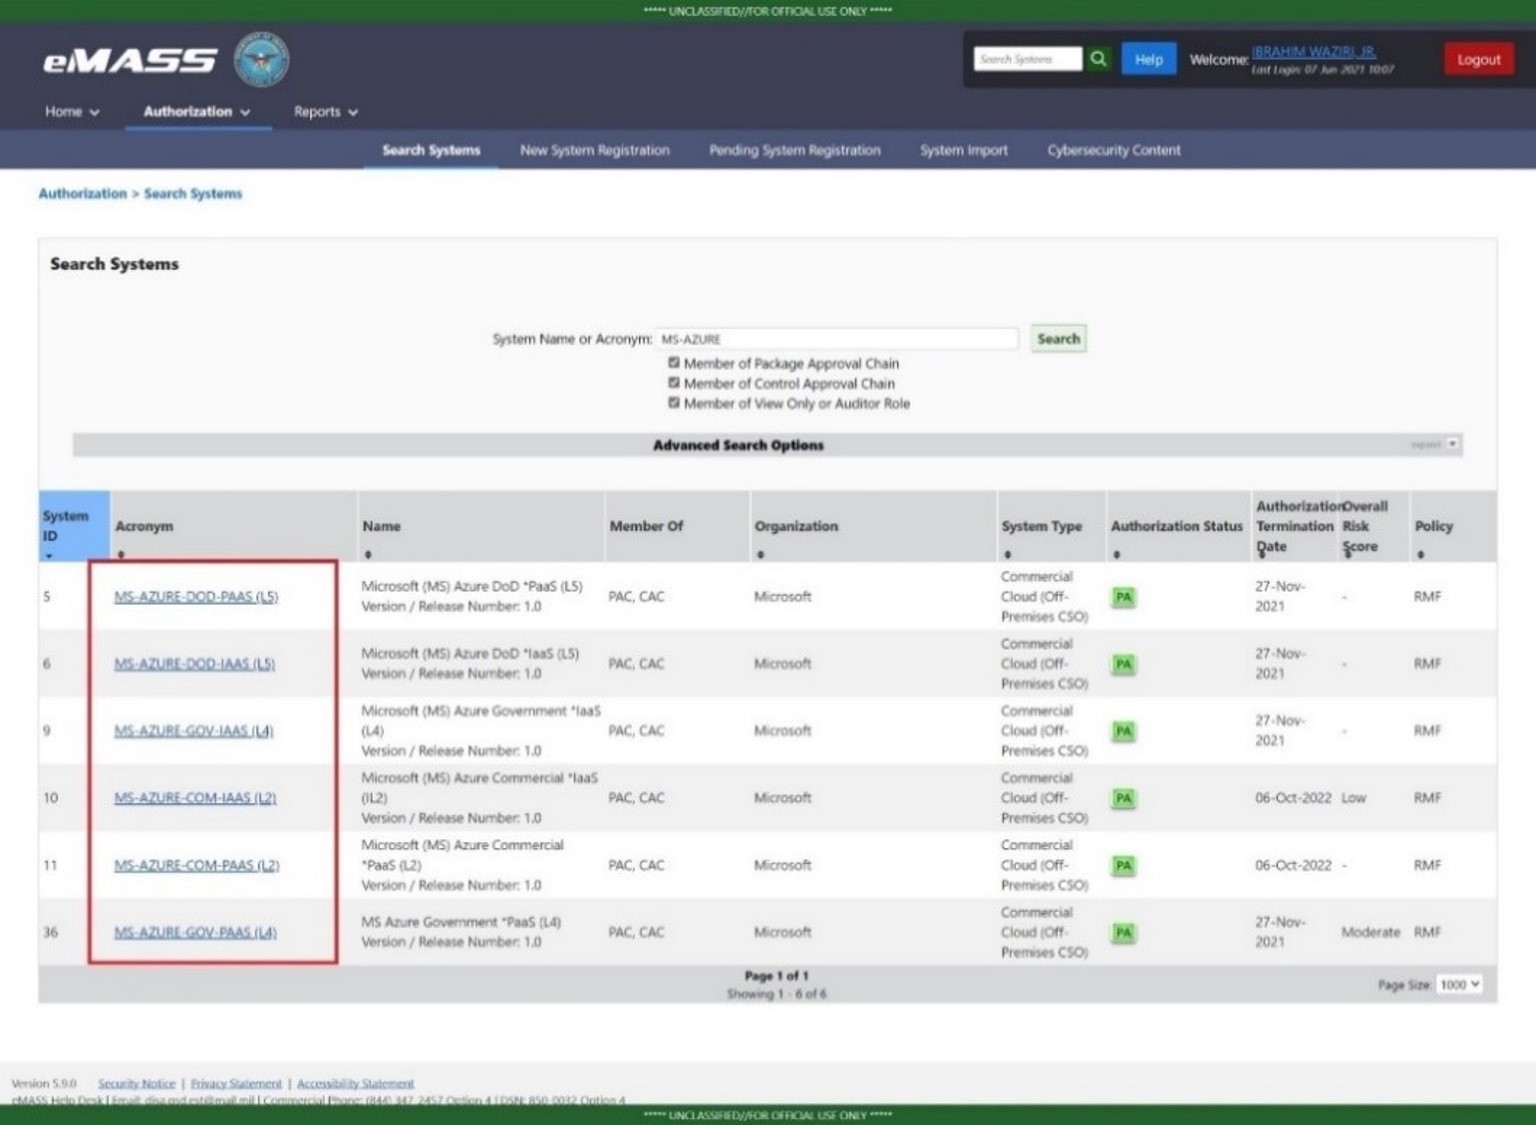This screenshot has height=1125, width=1536.
Task: Click the blue Help button
Action: [1148, 59]
